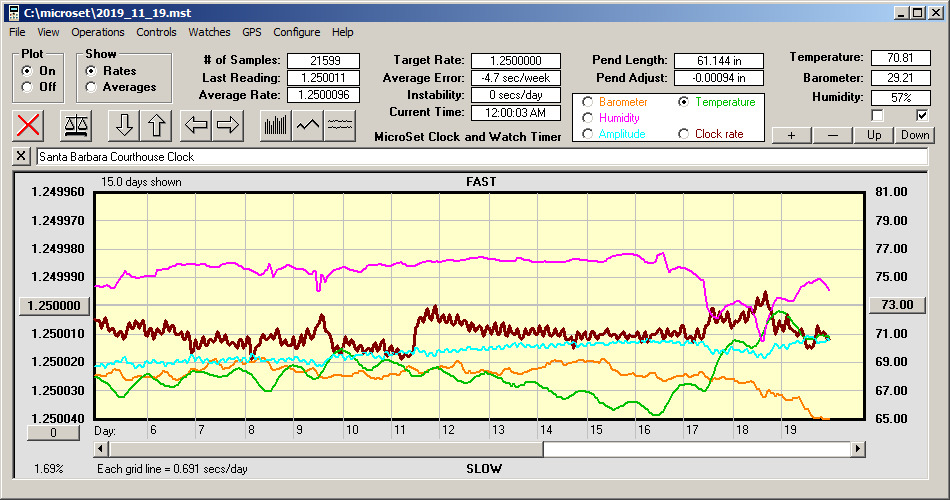The width and height of the screenshot is (950, 500).
Task: Open the Help menu
Action: [342, 32]
